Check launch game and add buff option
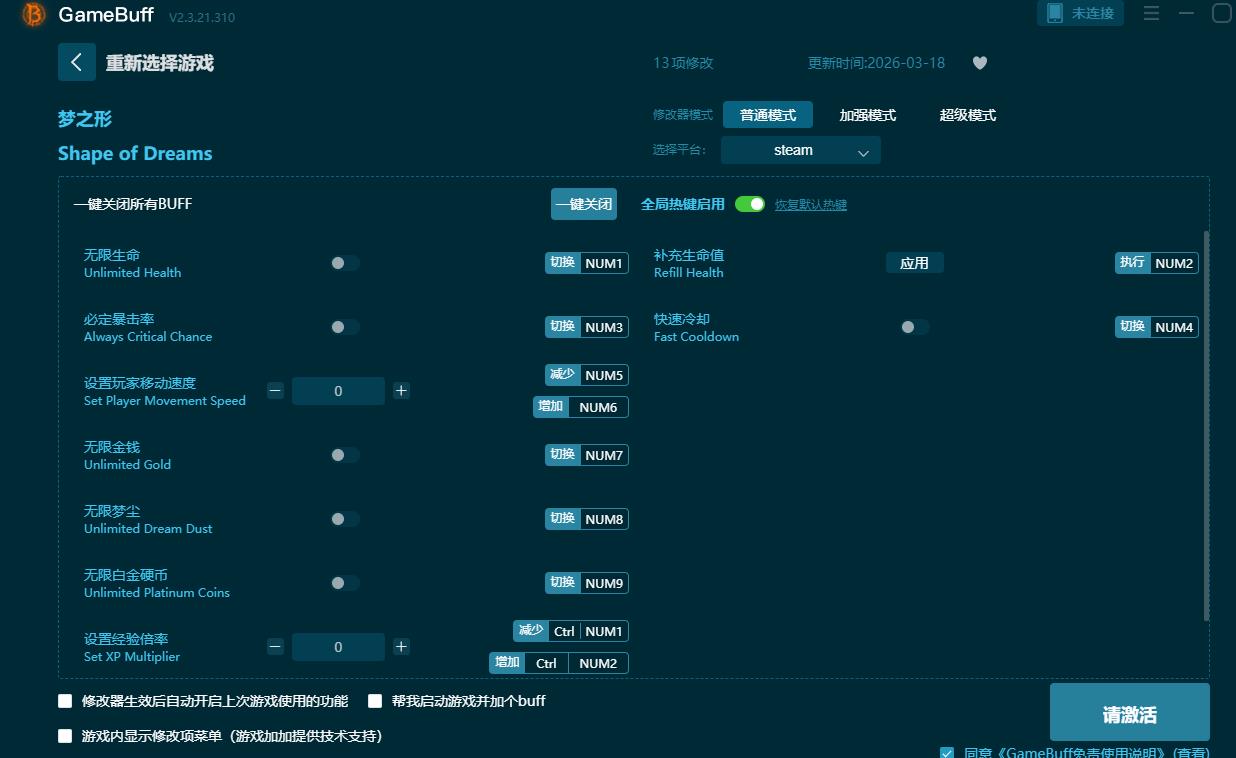 point(376,701)
